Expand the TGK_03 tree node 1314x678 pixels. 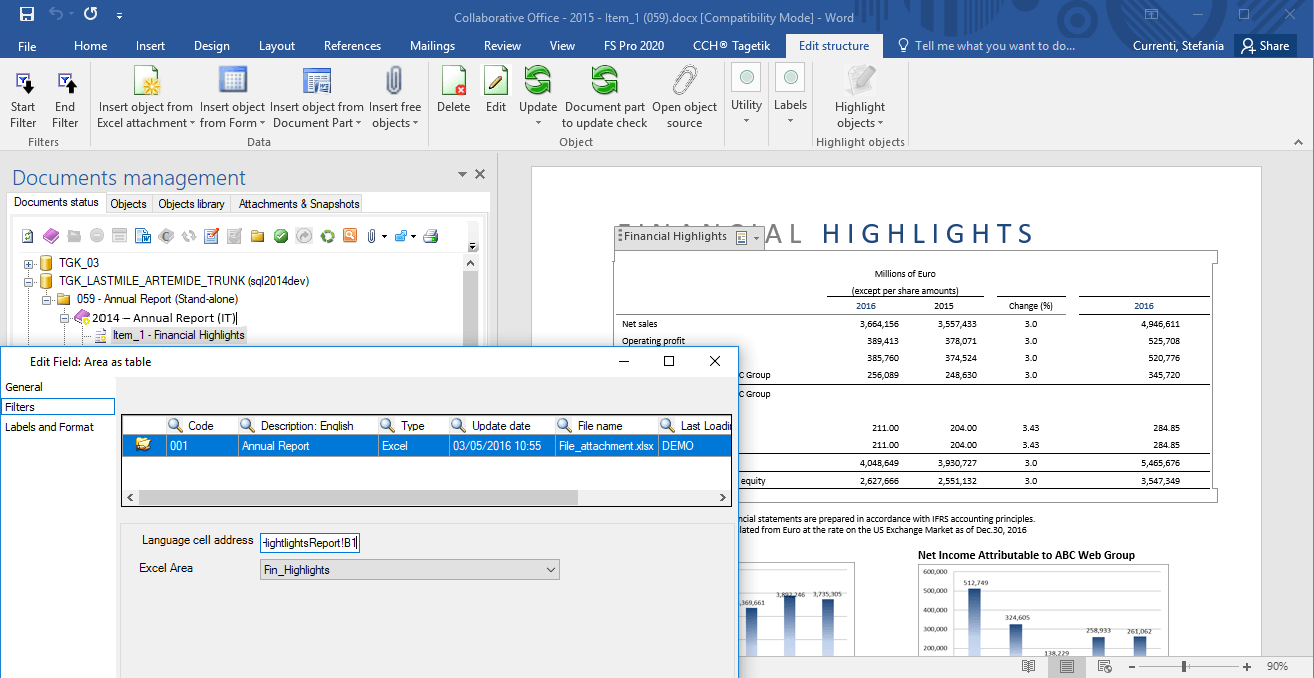pos(29,263)
